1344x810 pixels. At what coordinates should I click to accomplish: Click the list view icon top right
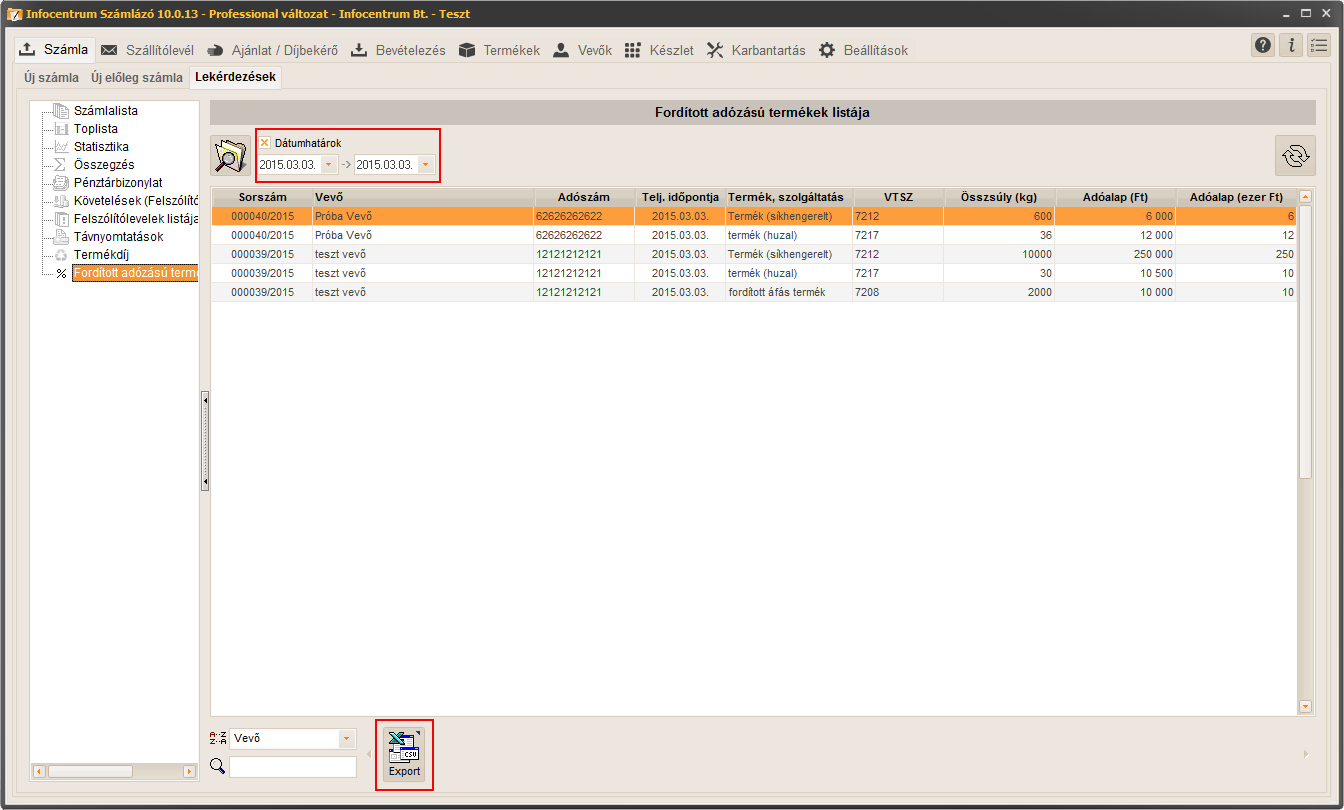(x=1319, y=45)
